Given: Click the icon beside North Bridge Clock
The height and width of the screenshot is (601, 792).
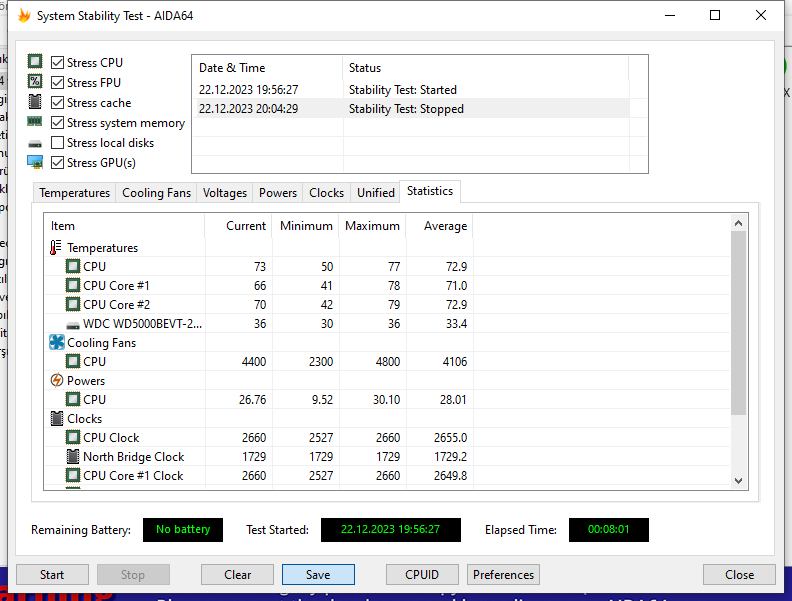Looking at the screenshot, I should click(x=73, y=457).
